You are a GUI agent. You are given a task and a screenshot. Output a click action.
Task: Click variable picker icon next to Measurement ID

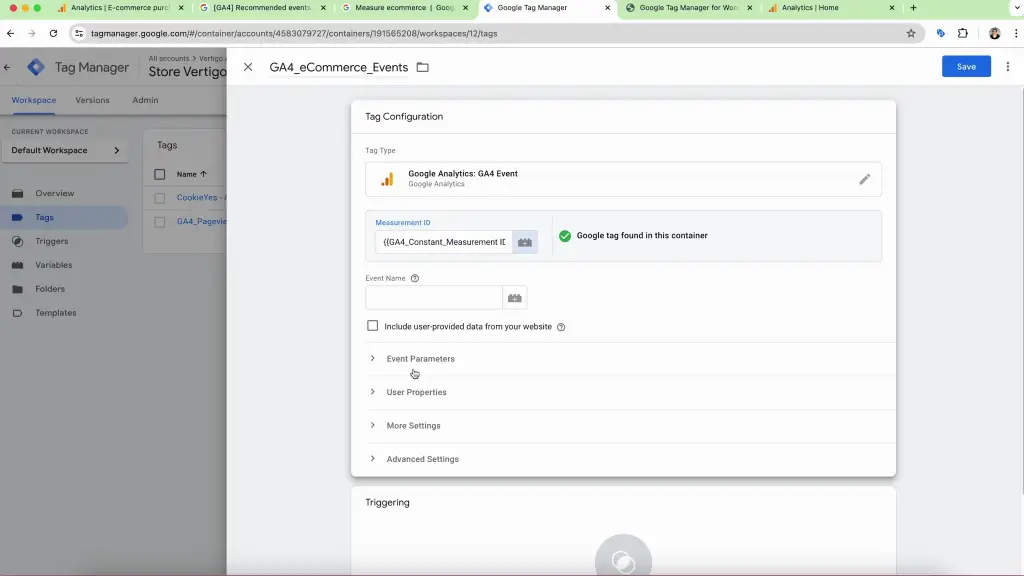click(x=525, y=242)
